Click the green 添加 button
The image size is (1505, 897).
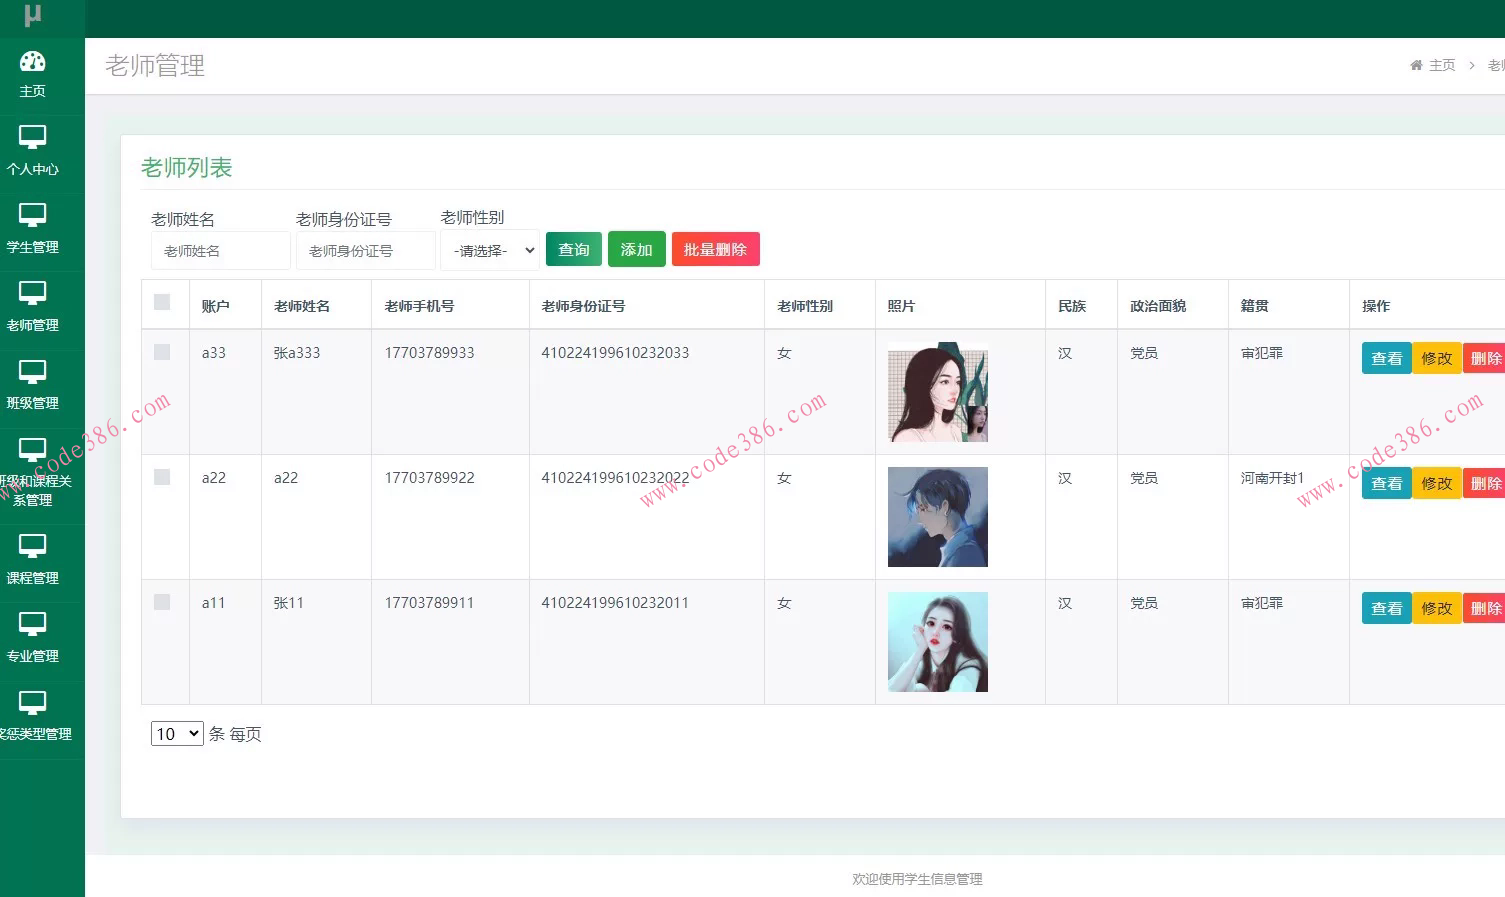tap(636, 249)
